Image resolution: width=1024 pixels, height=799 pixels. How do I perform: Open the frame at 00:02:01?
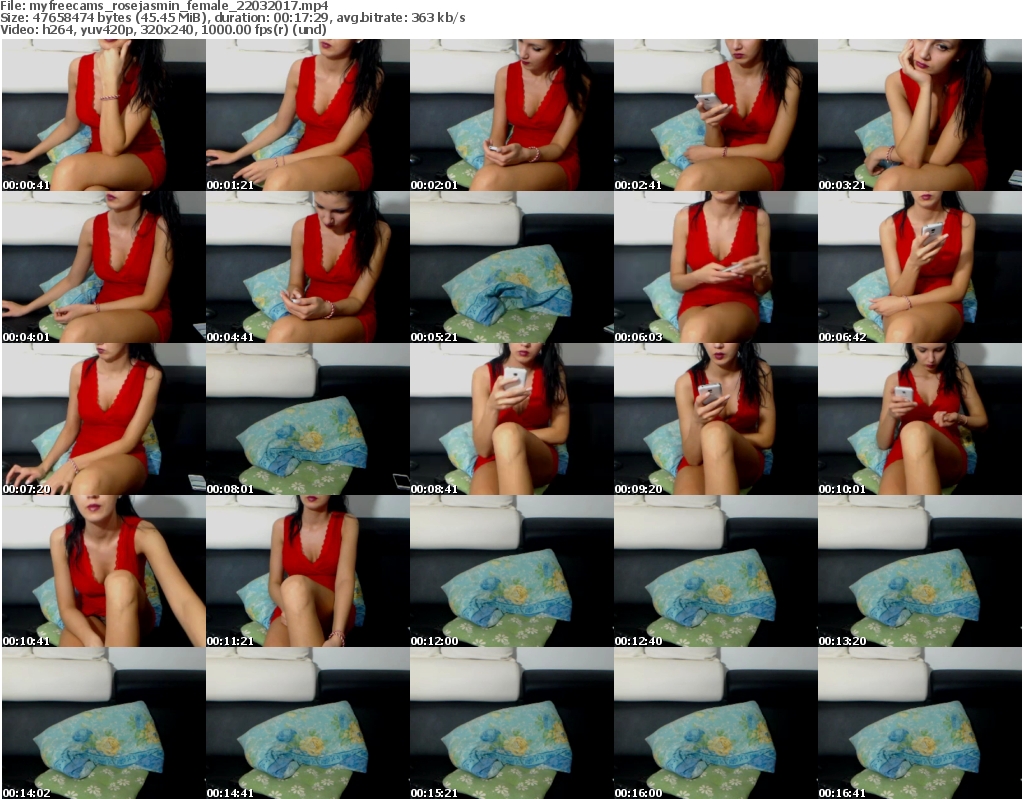pyautogui.click(x=511, y=115)
